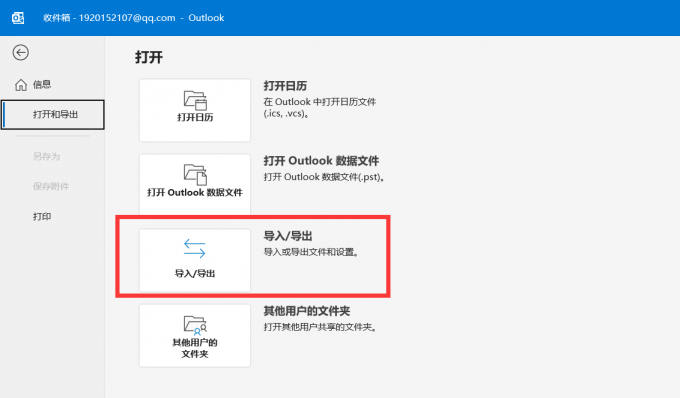This screenshot has height=398, width=680.
Task: Click the 打开 page title
Action: pos(149,57)
